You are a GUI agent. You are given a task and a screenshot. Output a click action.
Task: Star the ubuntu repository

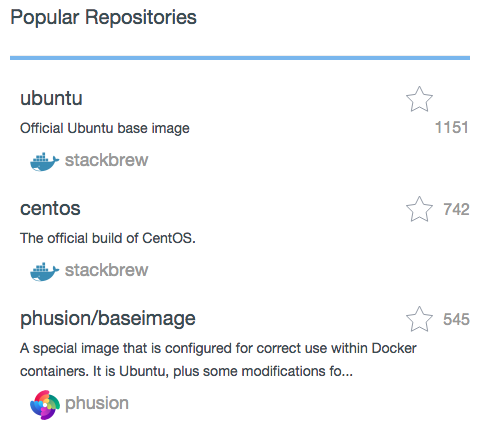tap(419, 99)
